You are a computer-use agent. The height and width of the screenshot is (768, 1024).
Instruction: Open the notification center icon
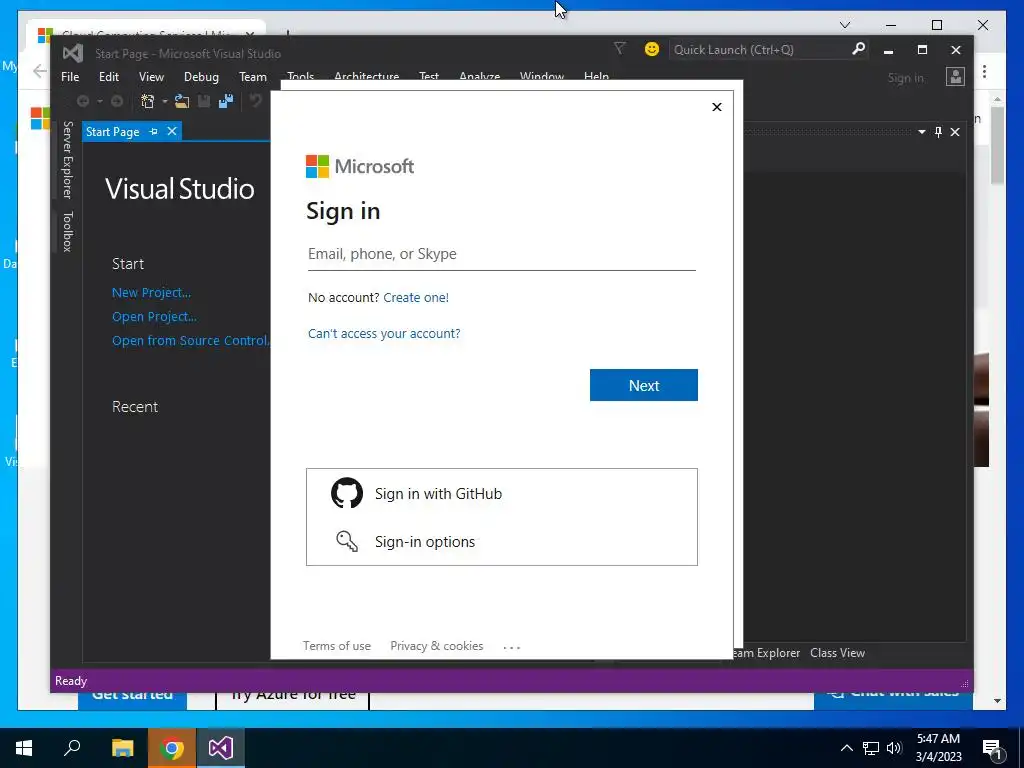(992, 748)
